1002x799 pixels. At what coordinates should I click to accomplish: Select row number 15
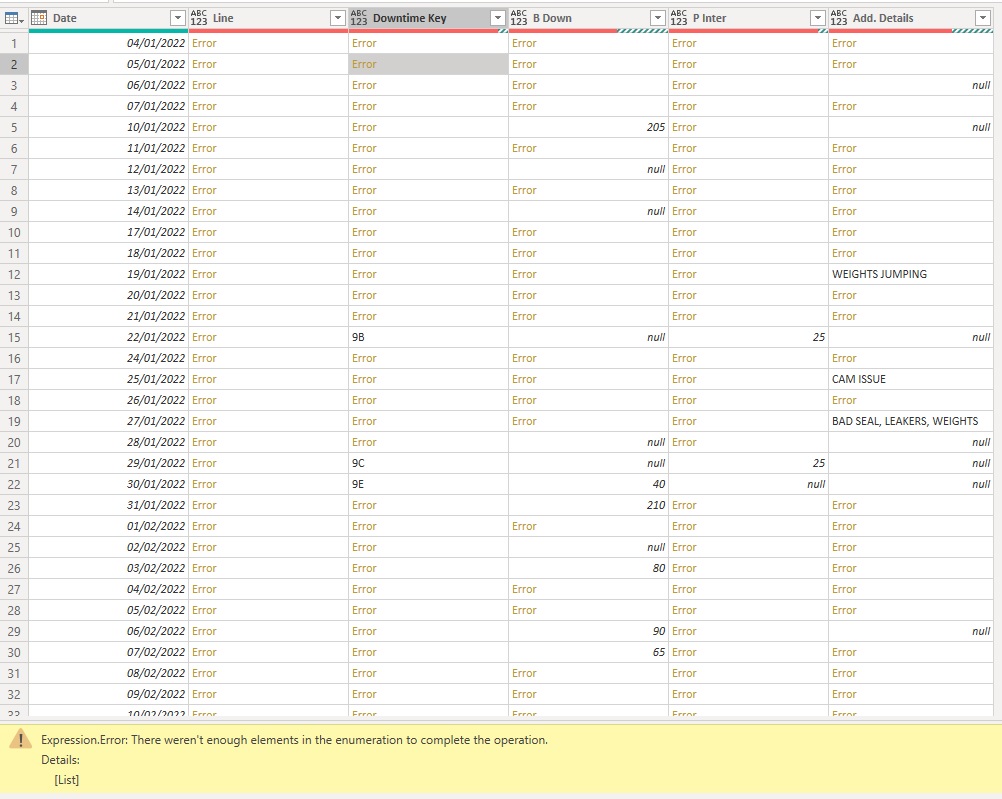(x=14, y=337)
